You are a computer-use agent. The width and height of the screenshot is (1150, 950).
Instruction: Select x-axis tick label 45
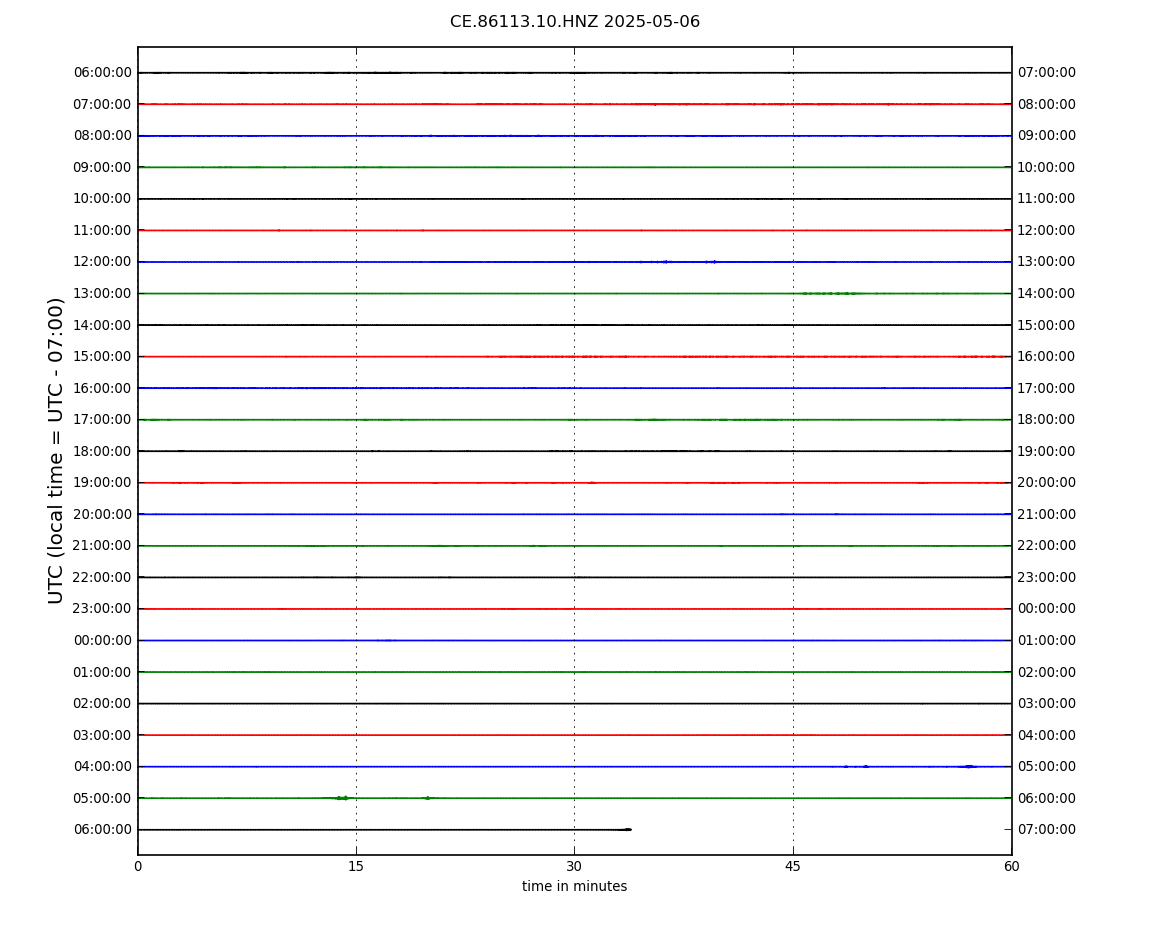click(x=793, y=866)
